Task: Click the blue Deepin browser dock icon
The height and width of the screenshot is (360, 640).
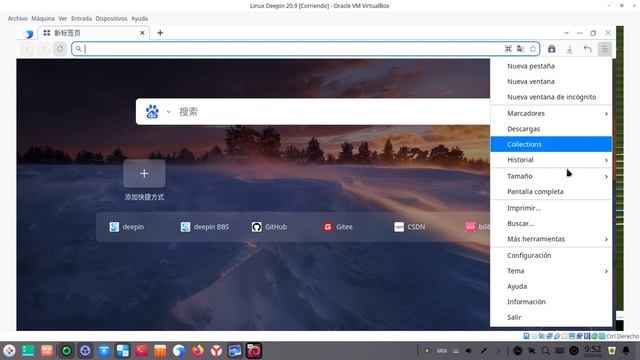Action: coord(179,351)
